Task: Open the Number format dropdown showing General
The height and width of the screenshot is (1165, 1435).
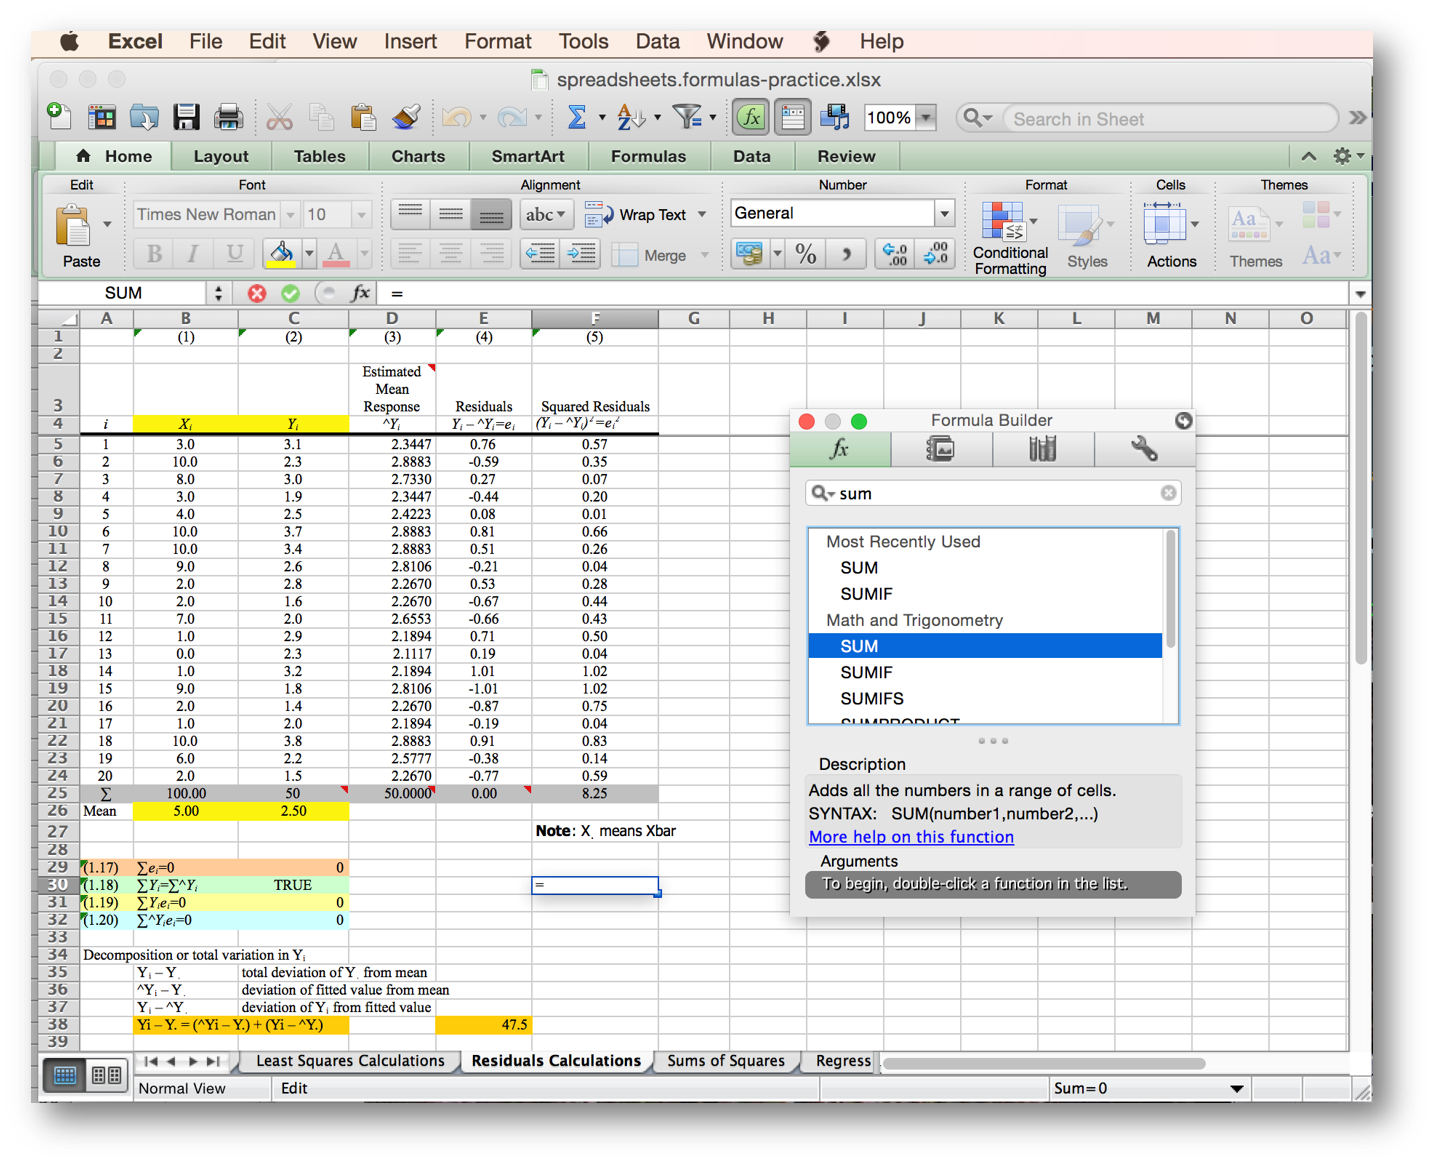Action: point(841,212)
